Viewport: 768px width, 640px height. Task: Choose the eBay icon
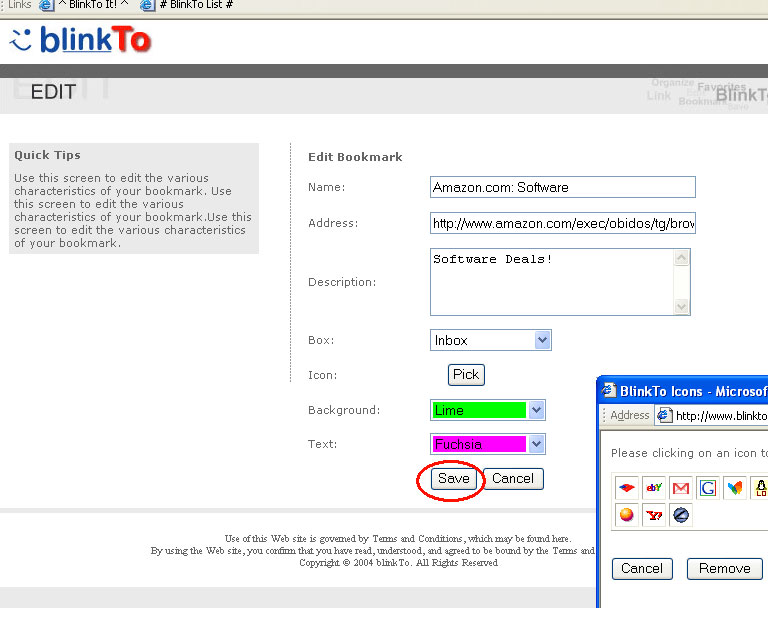(x=654, y=488)
